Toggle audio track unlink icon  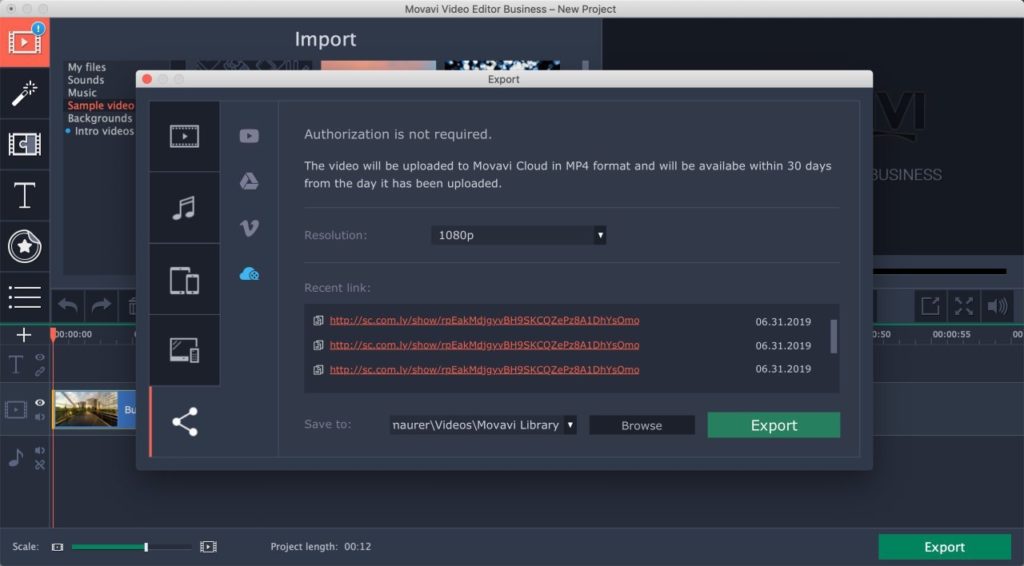click(40, 465)
